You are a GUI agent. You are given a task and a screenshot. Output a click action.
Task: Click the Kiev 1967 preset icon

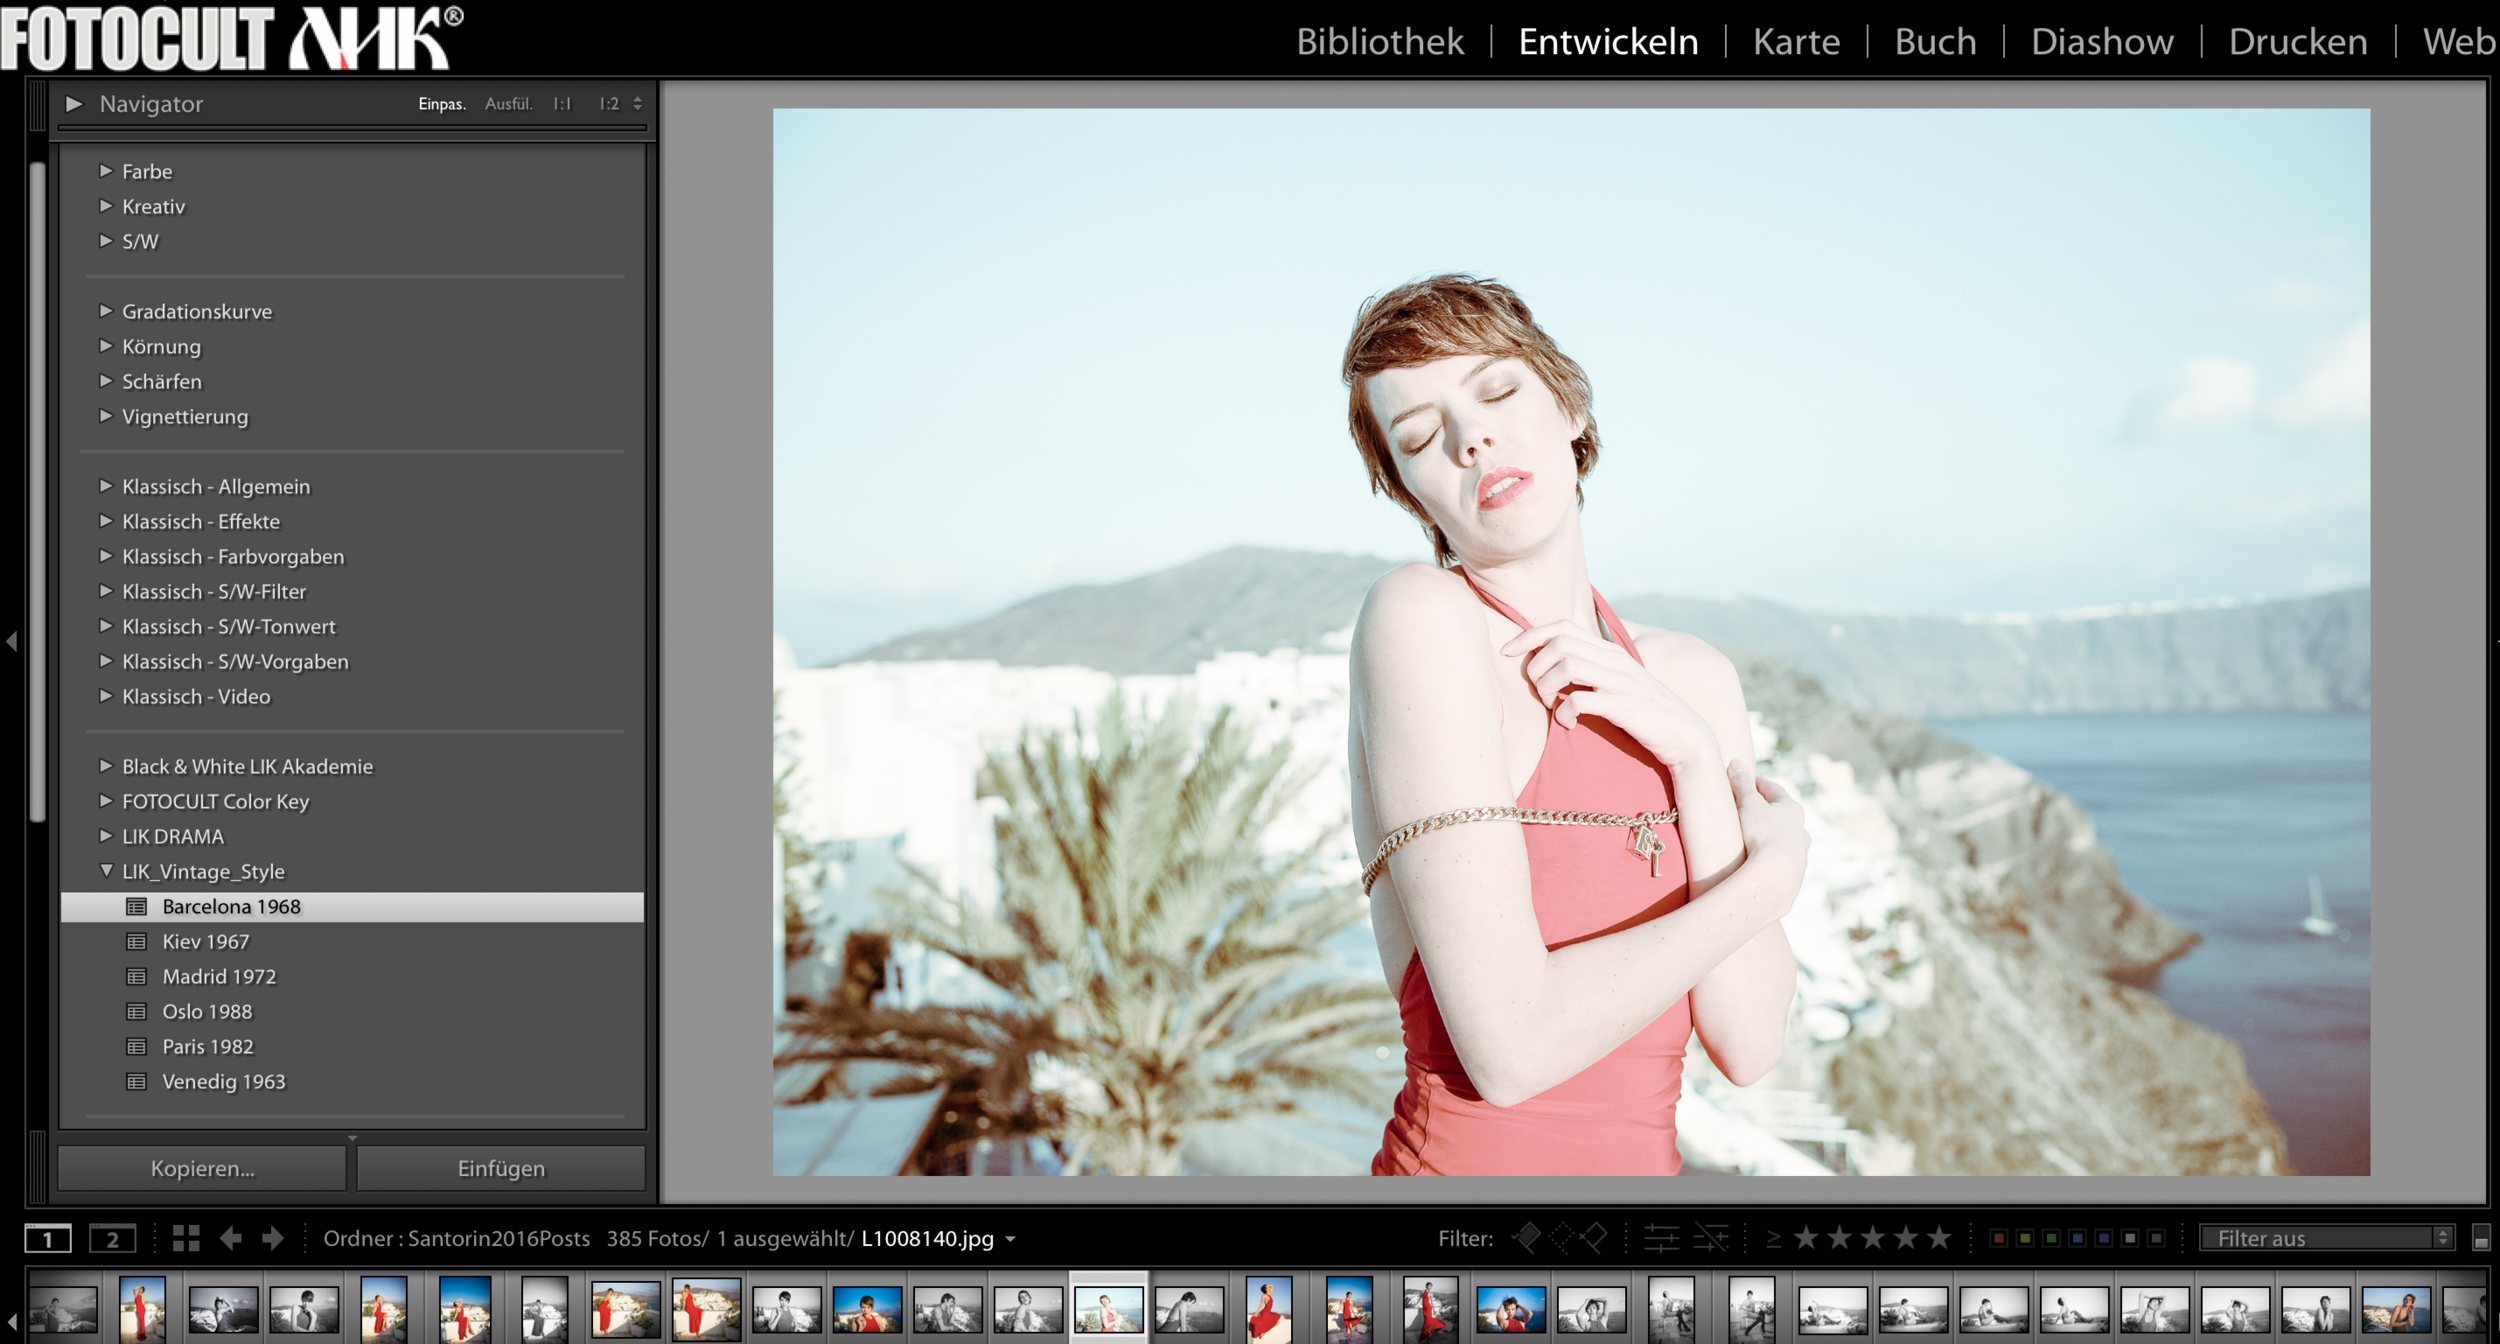pos(137,942)
